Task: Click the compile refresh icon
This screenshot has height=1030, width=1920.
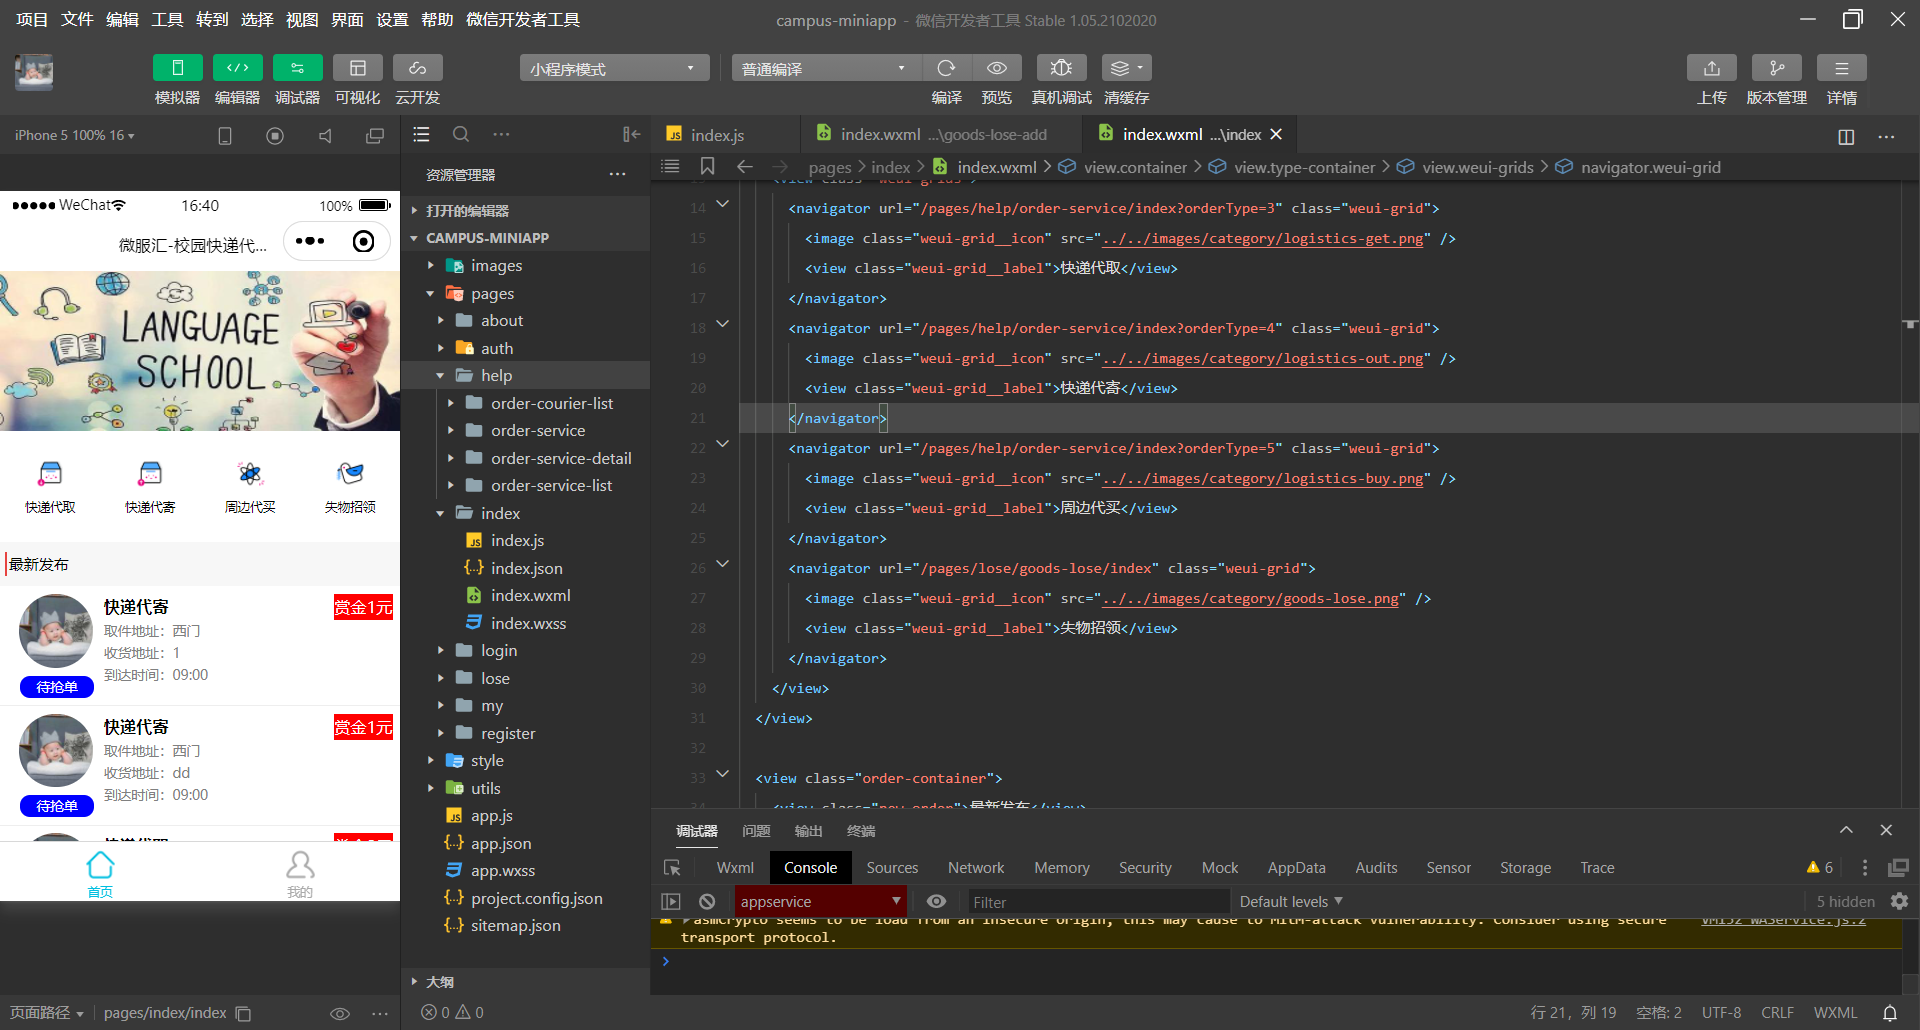Action: pos(946,68)
